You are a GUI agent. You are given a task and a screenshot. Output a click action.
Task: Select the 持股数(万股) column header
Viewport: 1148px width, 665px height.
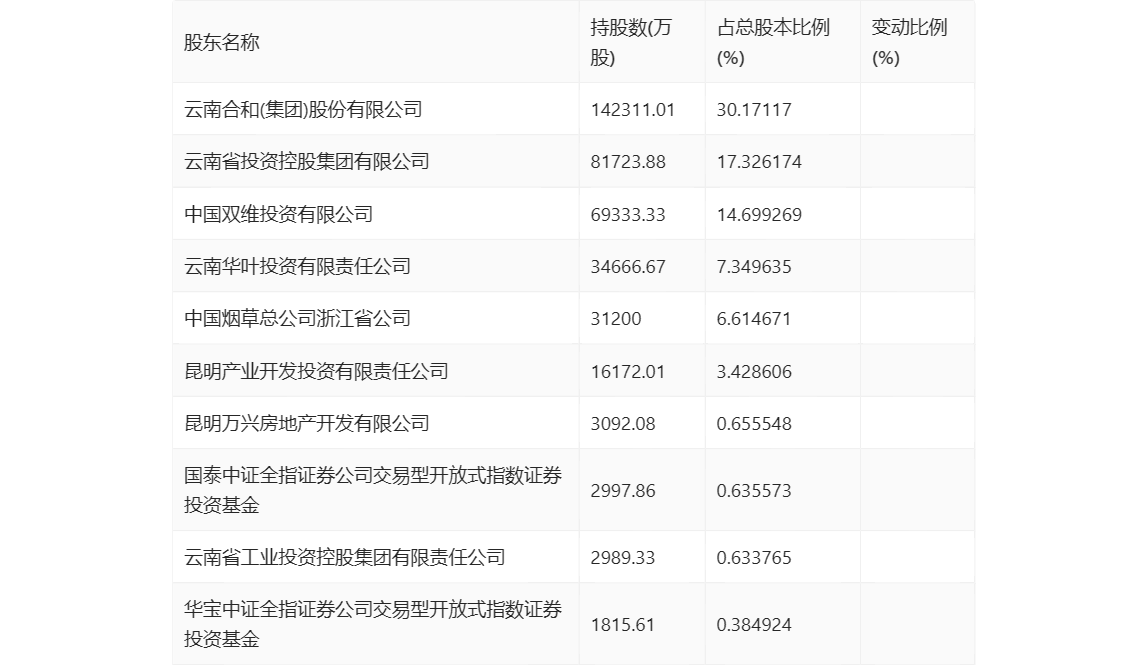click(630, 42)
